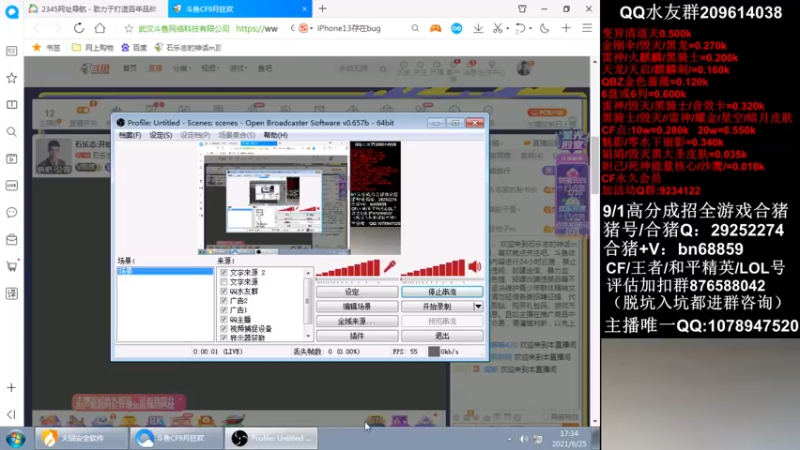800x450 pixels.
Task: Open favorites star in the left sidebar
Action: (11, 78)
